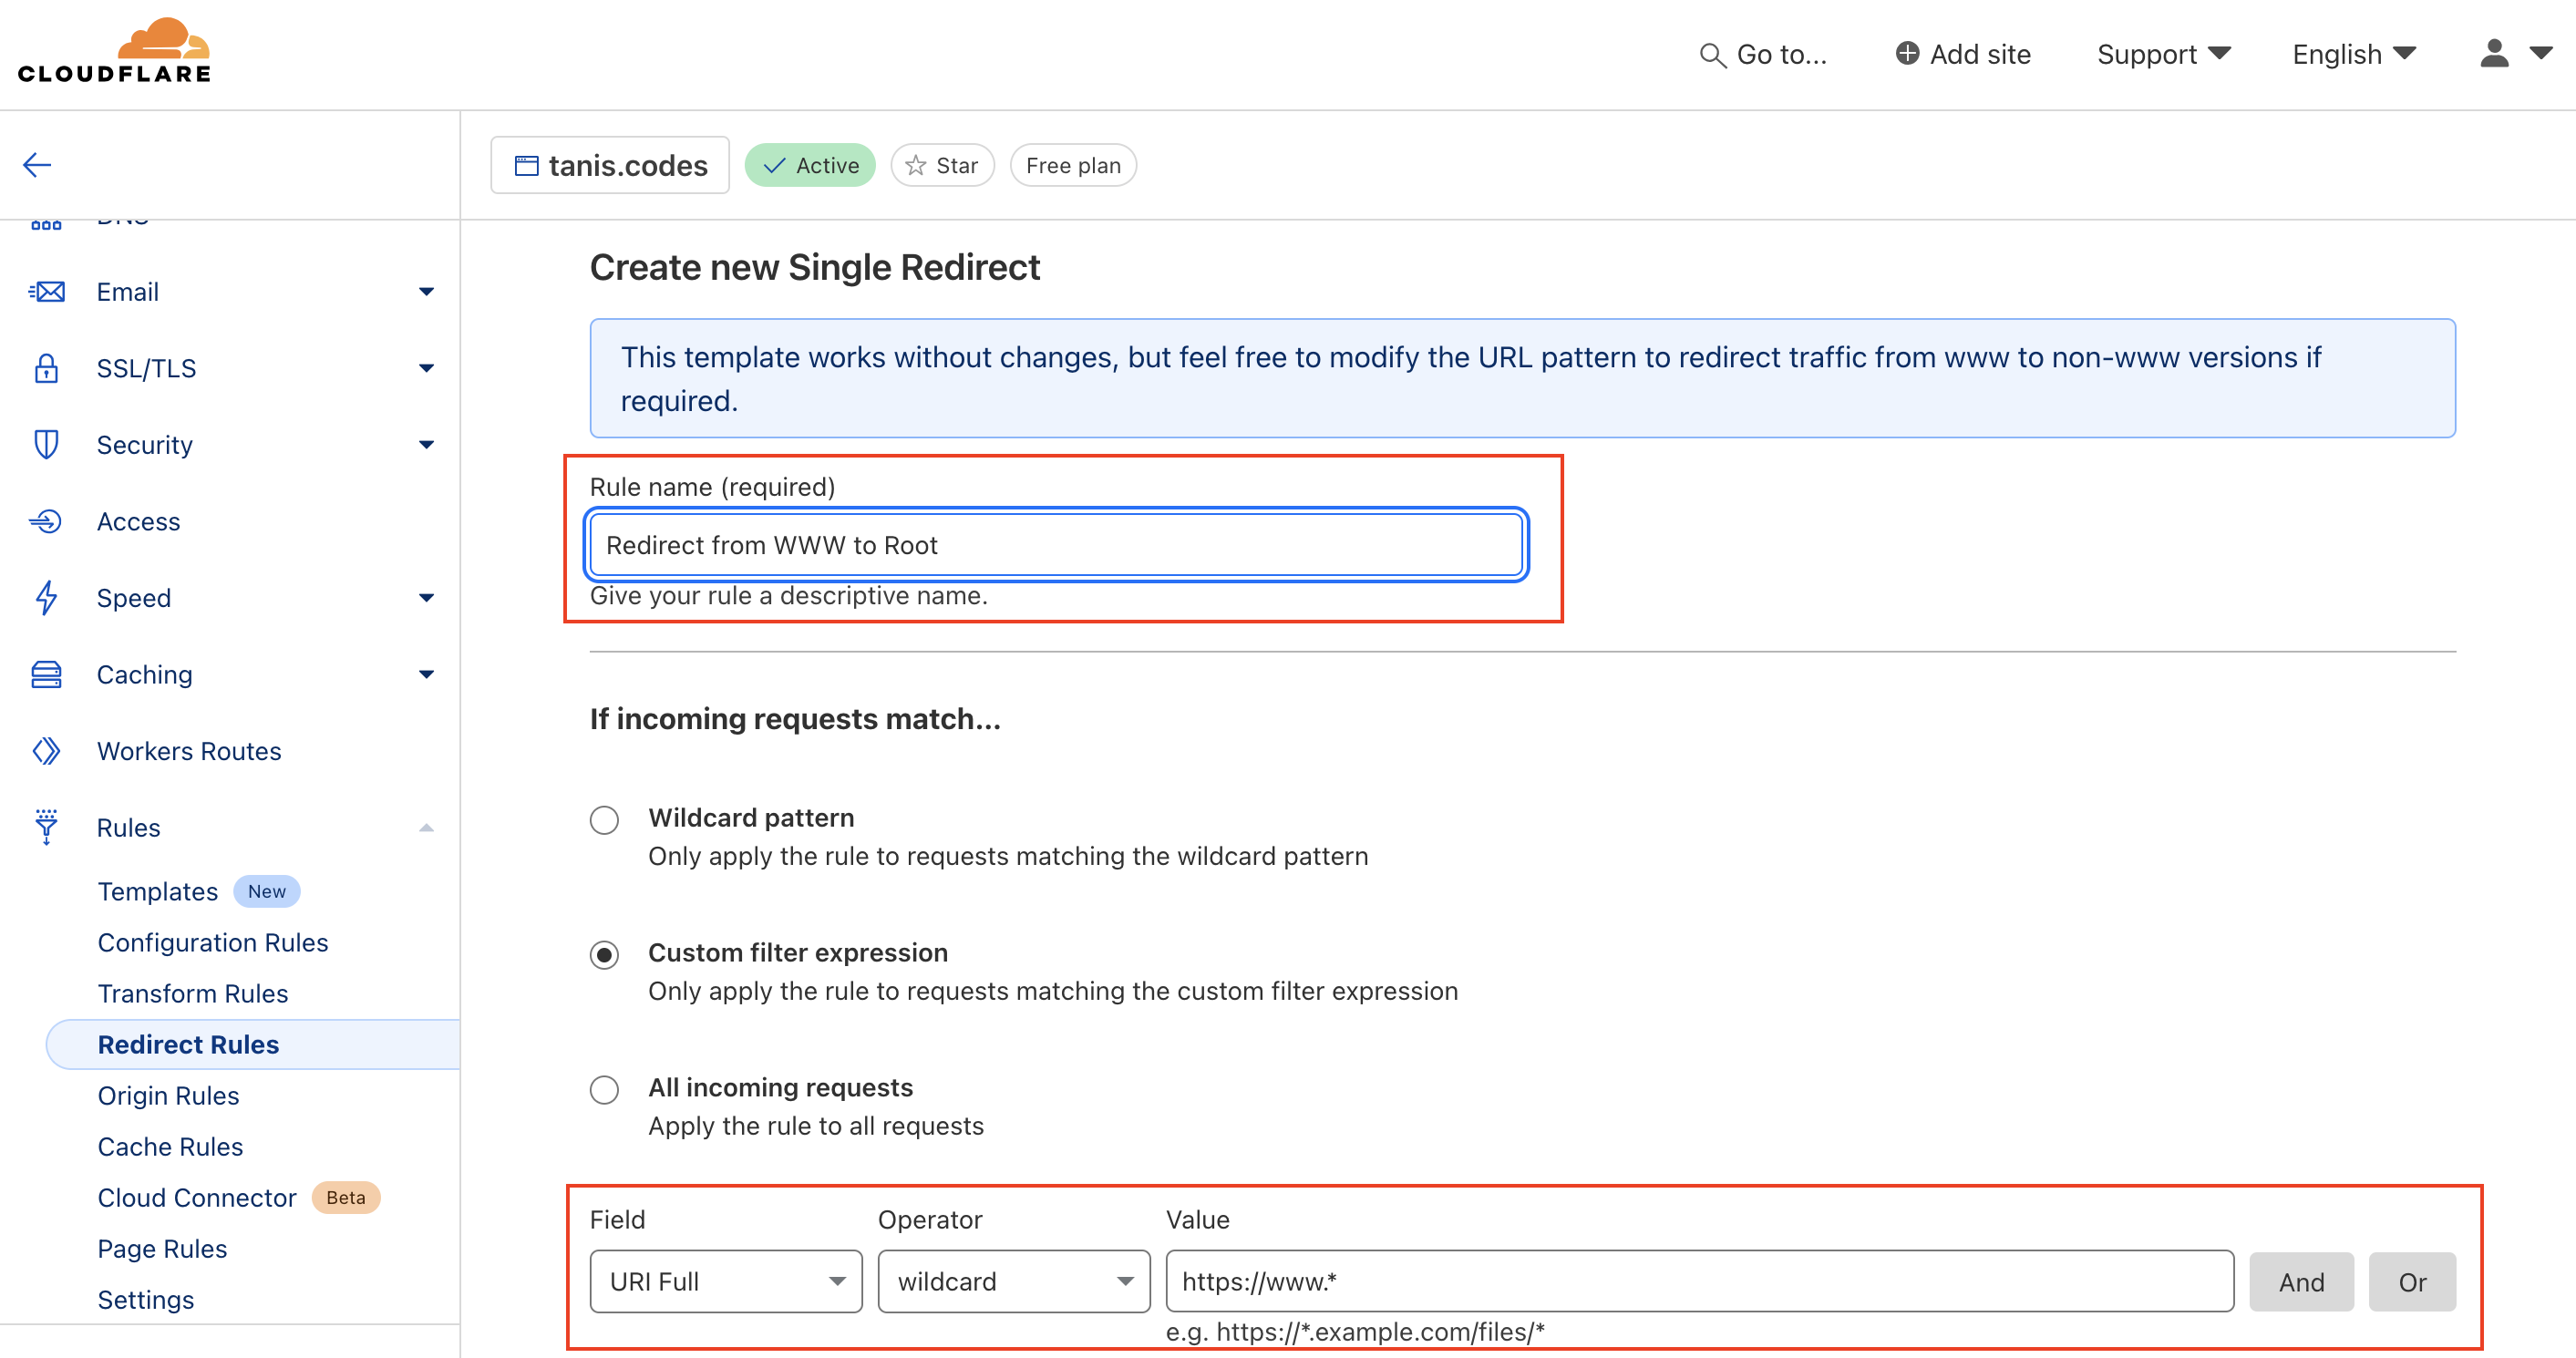The width and height of the screenshot is (2576, 1358).
Task: Edit the Rule name input field
Action: pyautogui.click(x=1055, y=545)
